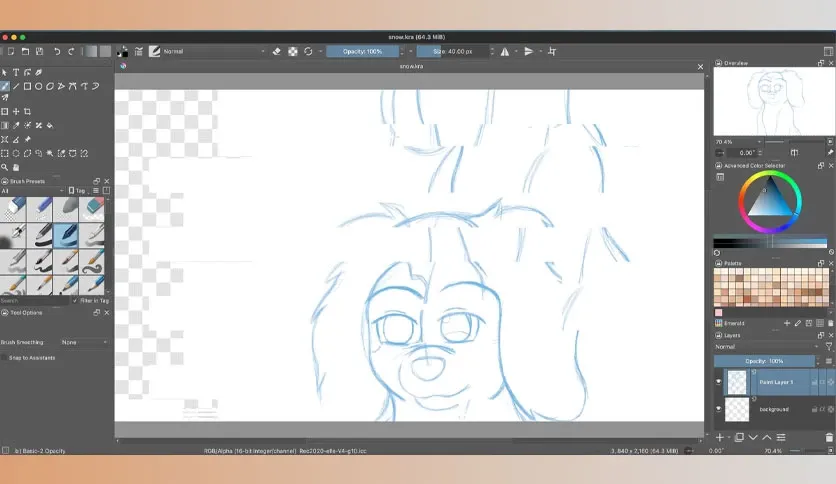Open the brush blending mode Normal dropdown

(214, 51)
